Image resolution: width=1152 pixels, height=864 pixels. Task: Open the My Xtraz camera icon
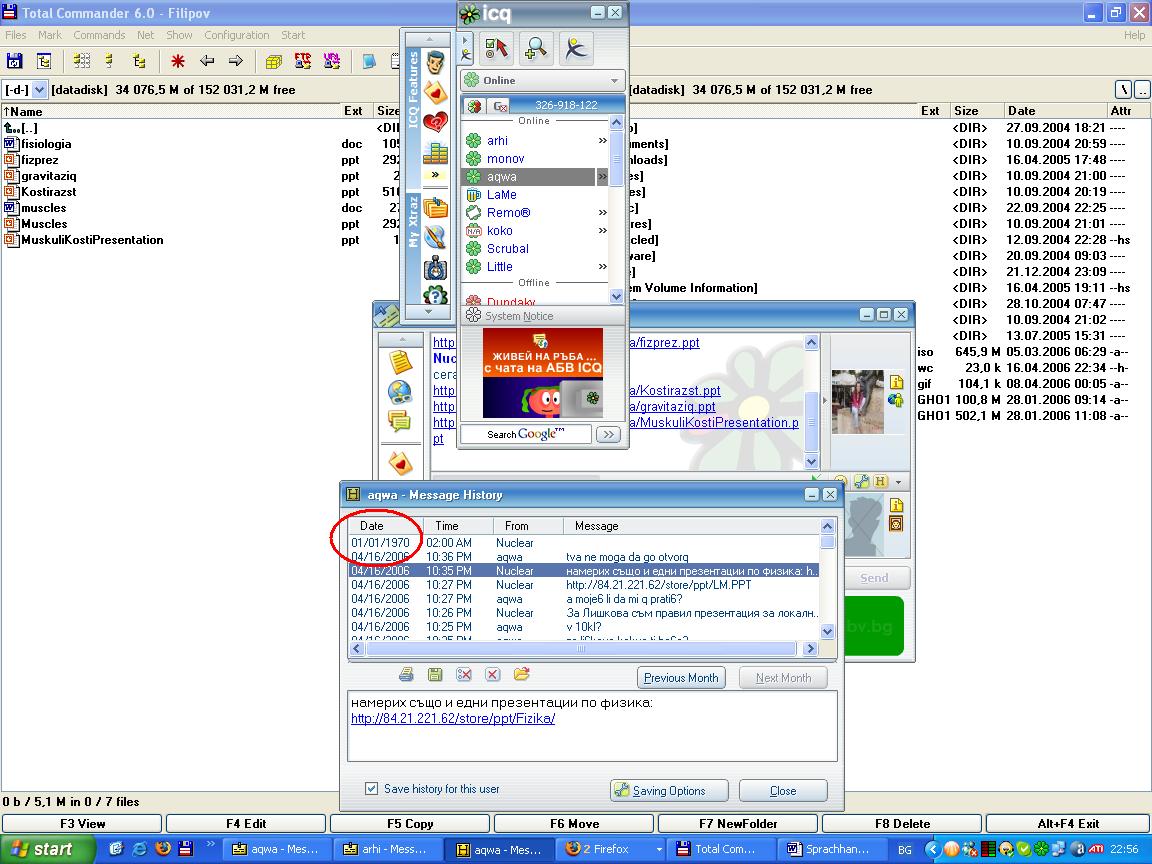[435, 267]
